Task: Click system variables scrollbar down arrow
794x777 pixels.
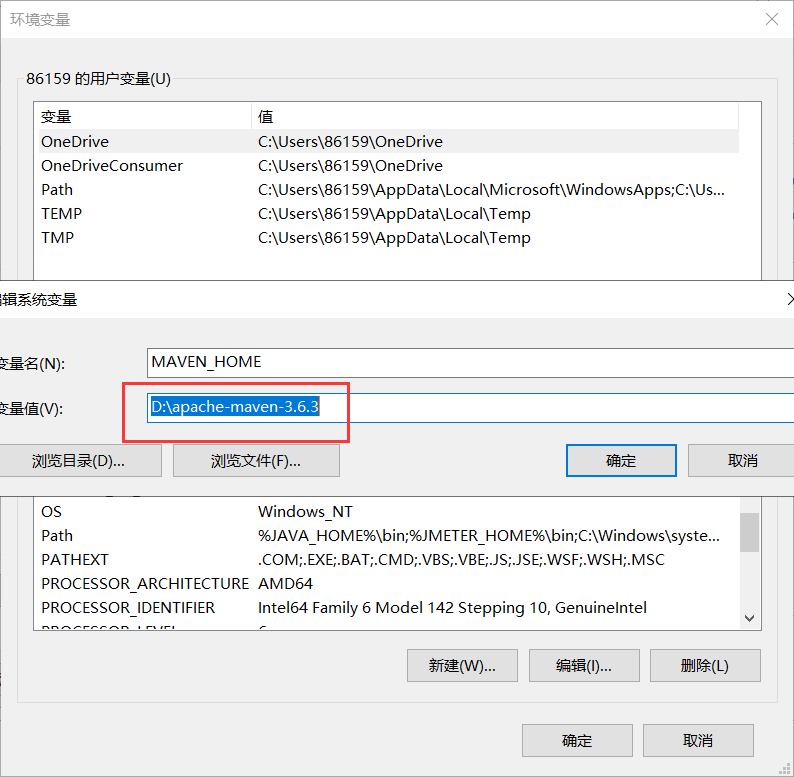Action: click(x=749, y=619)
